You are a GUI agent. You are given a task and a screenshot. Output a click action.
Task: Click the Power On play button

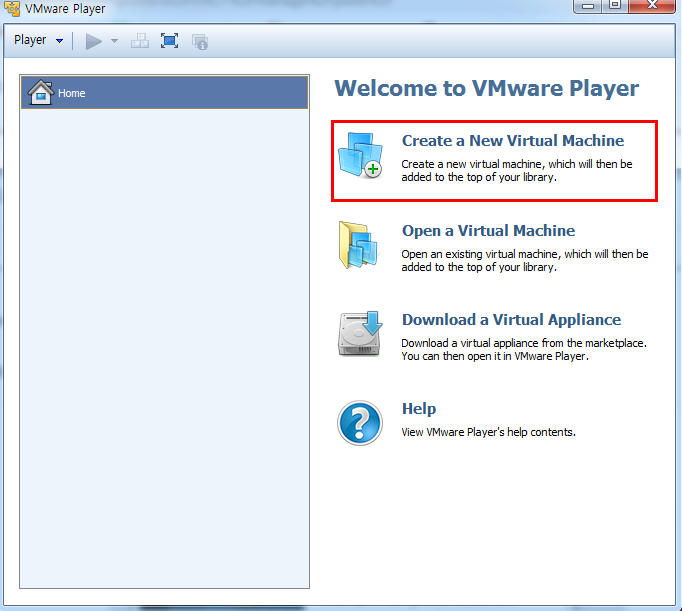(x=93, y=41)
